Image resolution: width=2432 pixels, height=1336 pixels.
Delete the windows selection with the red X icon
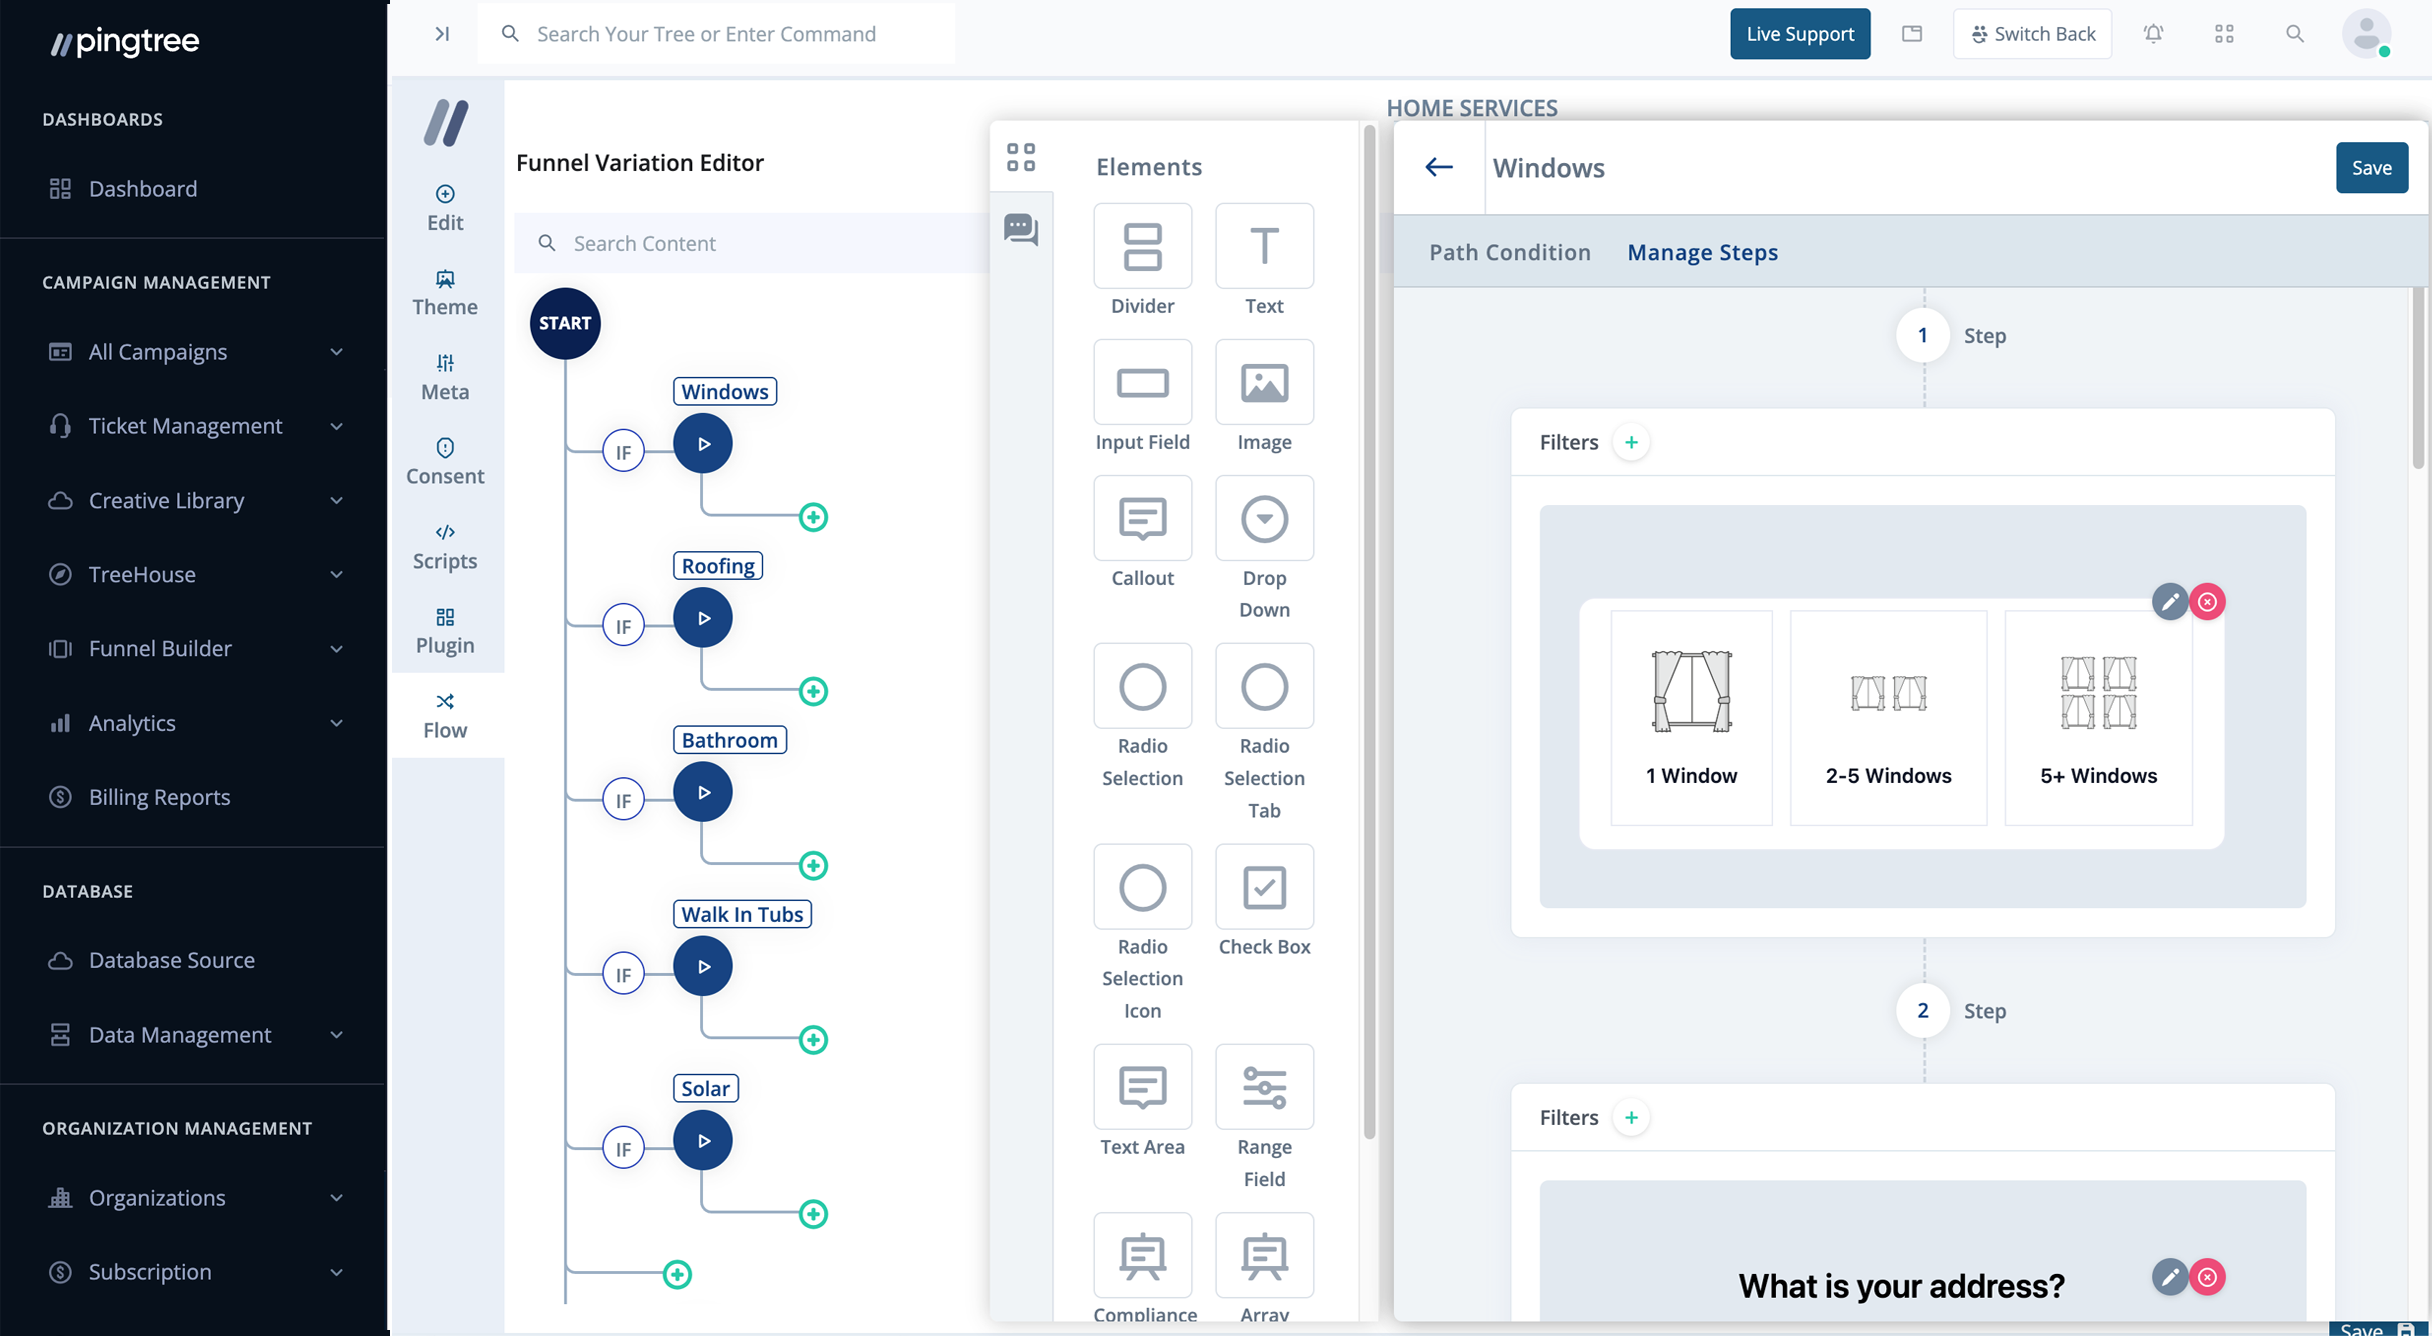coord(2207,602)
